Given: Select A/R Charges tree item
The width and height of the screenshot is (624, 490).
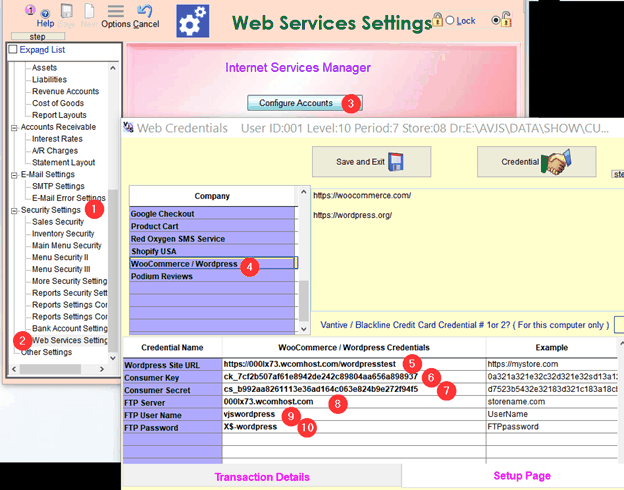Looking at the screenshot, I should pos(55,151).
